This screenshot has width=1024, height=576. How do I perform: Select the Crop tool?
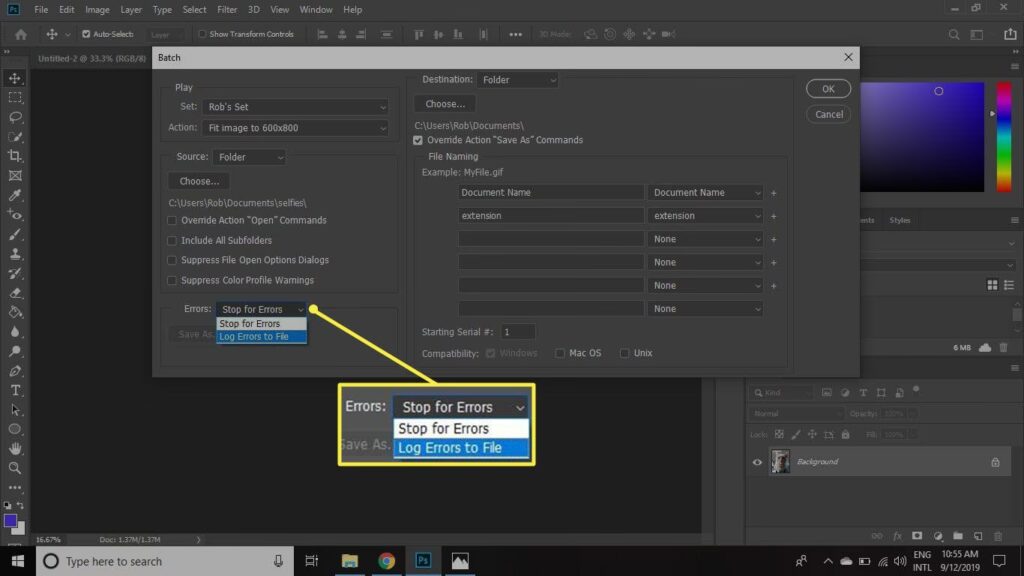click(x=15, y=156)
